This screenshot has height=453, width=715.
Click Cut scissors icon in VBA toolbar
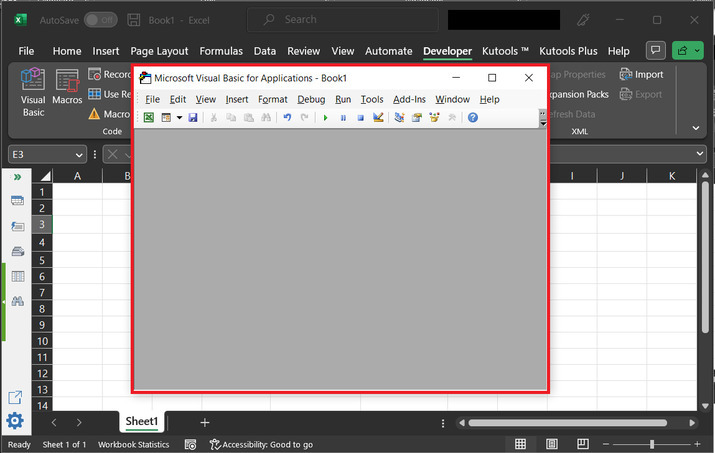click(213, 118)
